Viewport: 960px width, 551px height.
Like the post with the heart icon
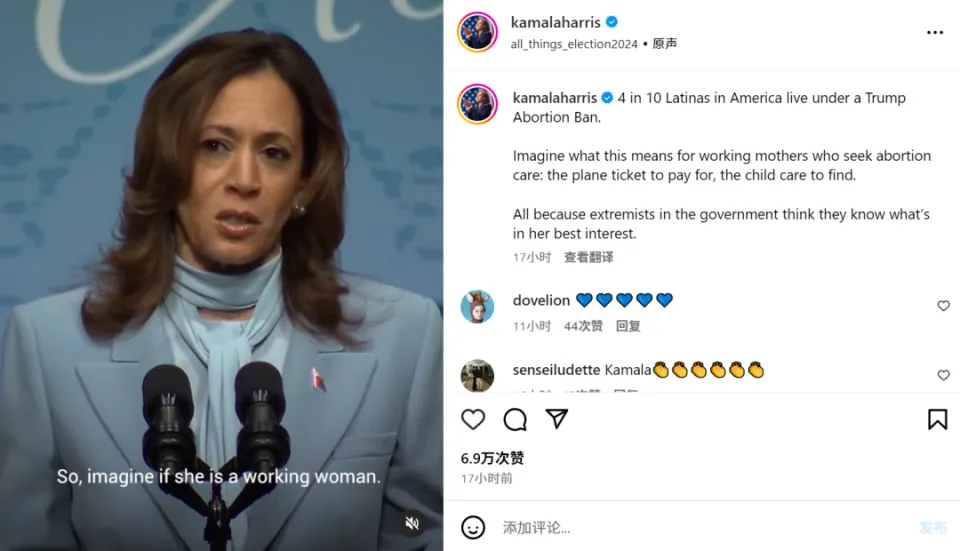473,419
